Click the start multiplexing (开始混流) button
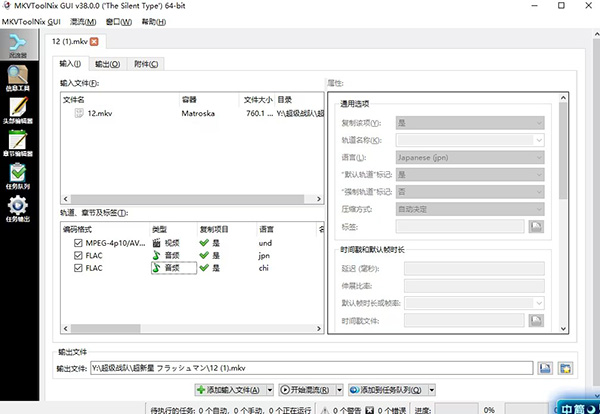 [x=309, y=390]
